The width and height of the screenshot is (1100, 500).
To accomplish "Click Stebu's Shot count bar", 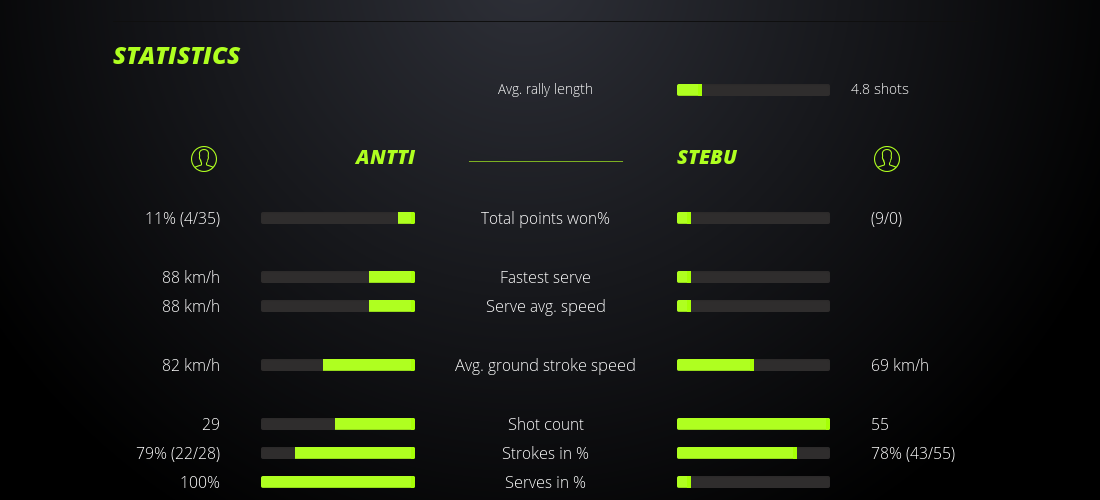I will coord(753,424).
